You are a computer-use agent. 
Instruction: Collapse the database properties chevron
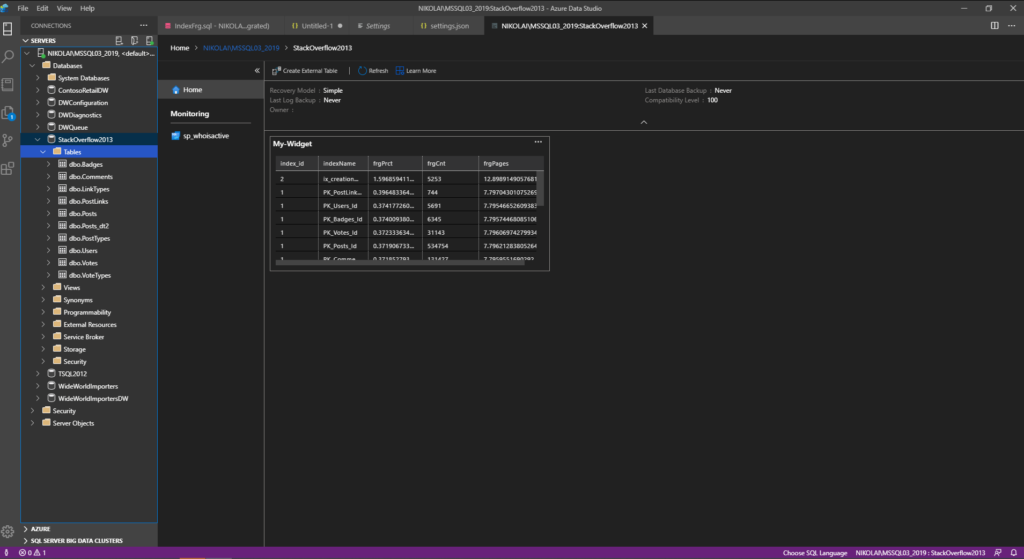[x=644, y=122]
